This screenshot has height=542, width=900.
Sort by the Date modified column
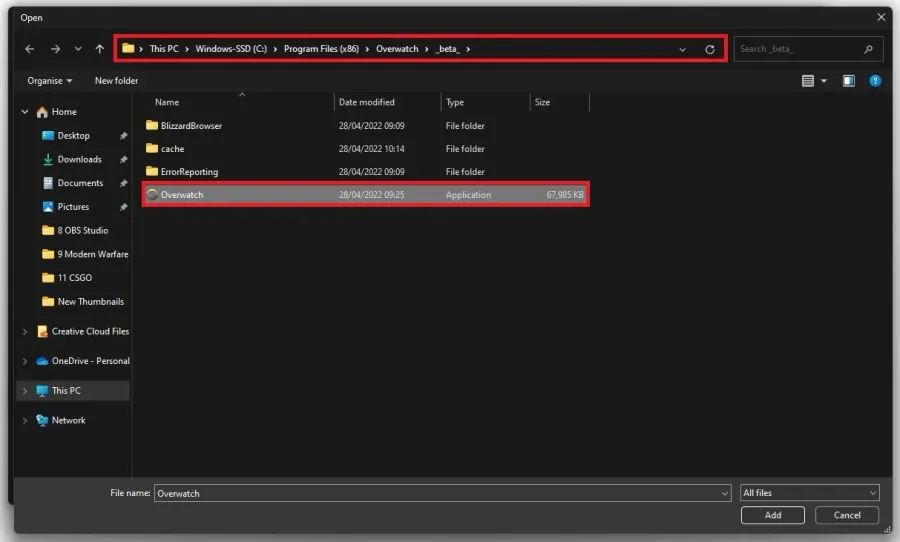pyautogui.click(x=366, y=102)
